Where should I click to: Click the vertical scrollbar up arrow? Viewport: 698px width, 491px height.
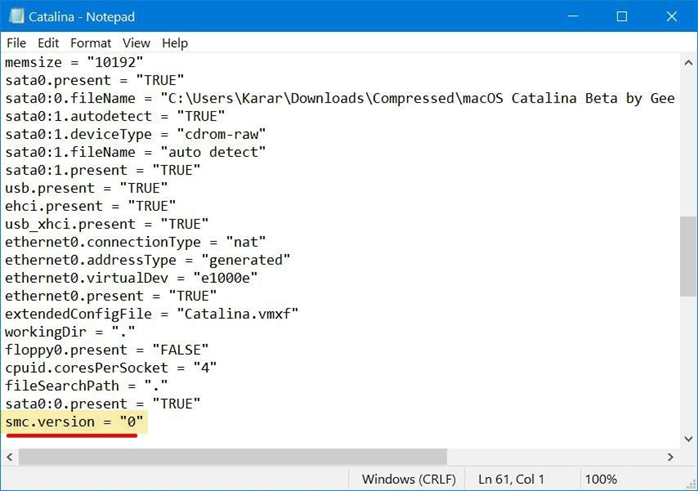[688, 63]
